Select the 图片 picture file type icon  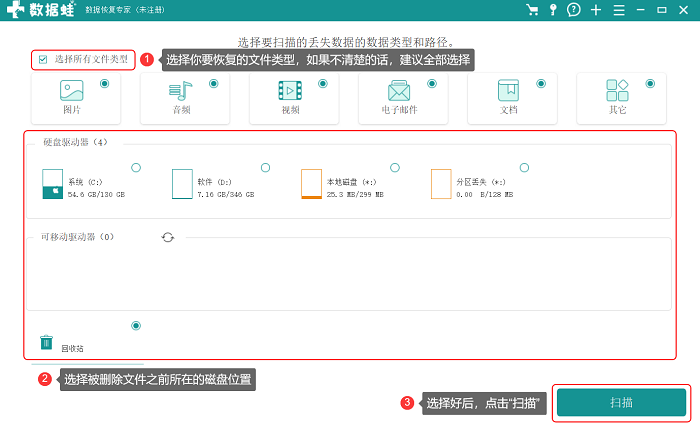click(x=71, y=91)
